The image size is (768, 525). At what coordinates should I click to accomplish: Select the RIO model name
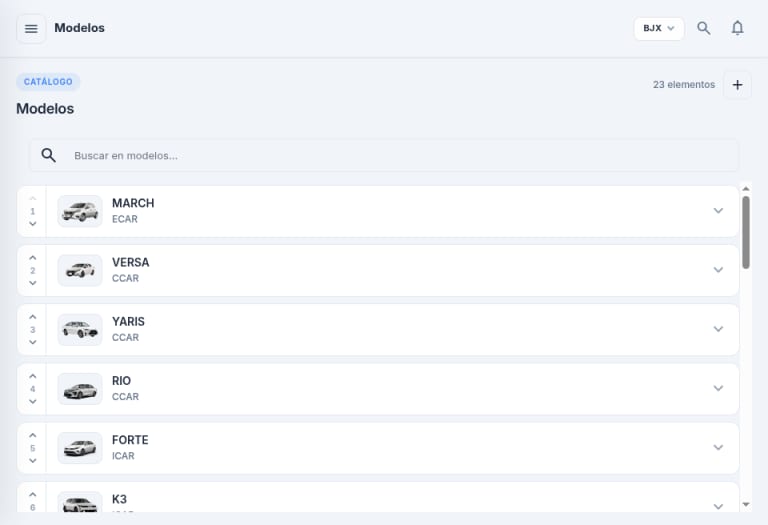click(x=121, y=381)
